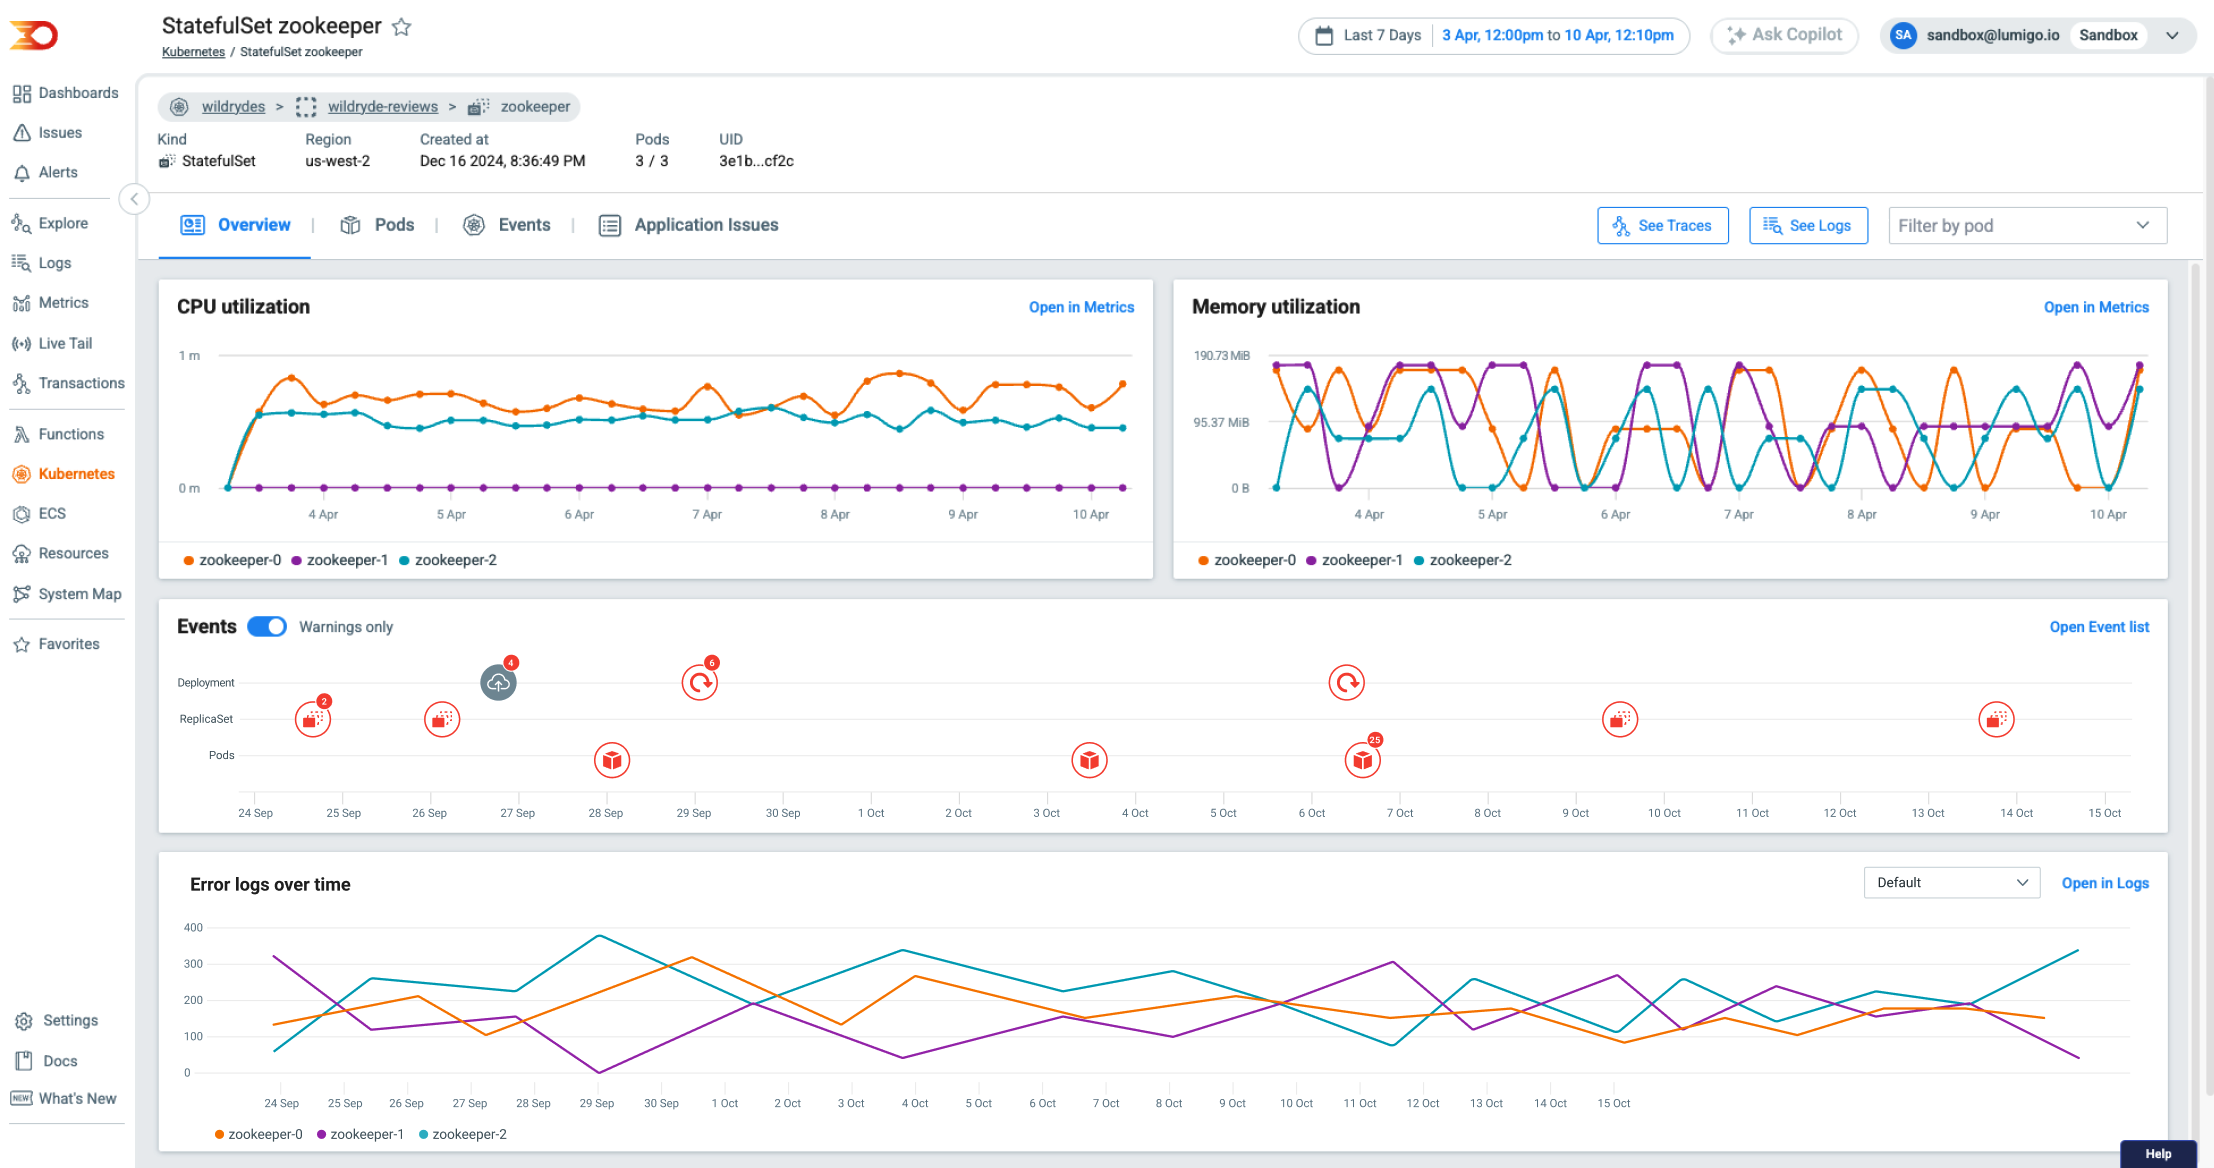Toggle zookeeper-1 series in CPU legend

click(339, 560)
